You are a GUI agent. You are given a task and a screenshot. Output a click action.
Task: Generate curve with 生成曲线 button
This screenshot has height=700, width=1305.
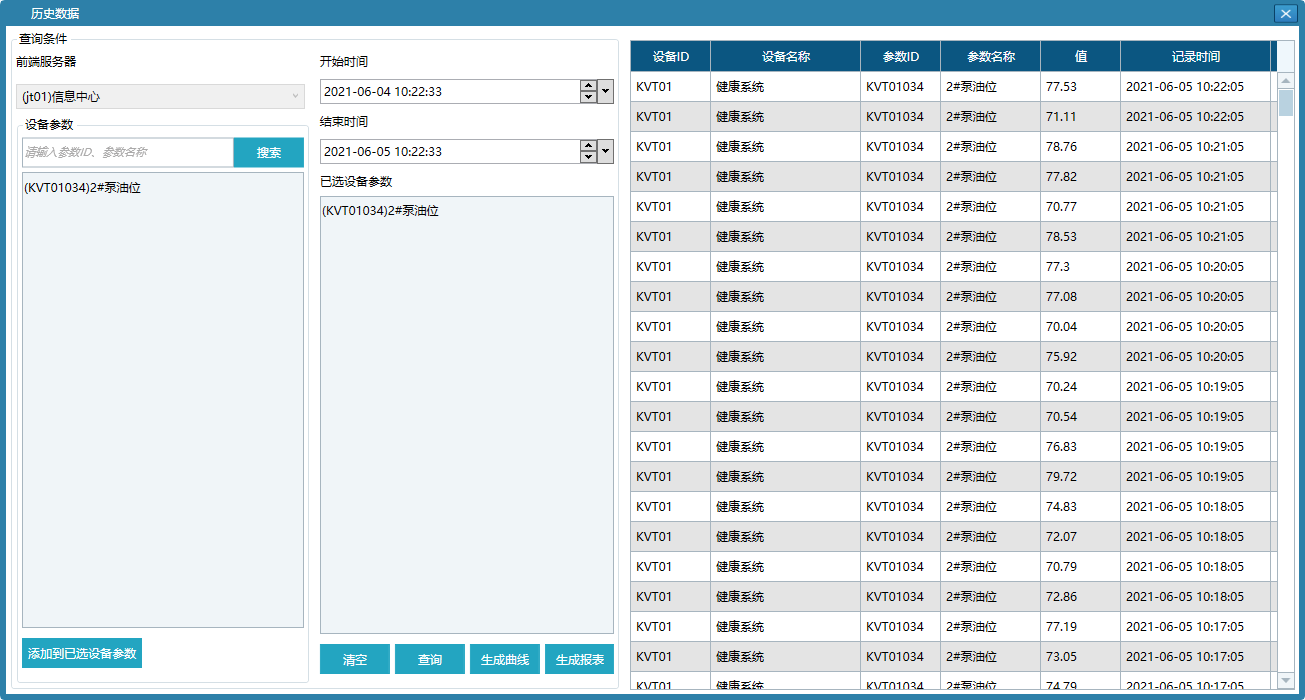(505, 660)
